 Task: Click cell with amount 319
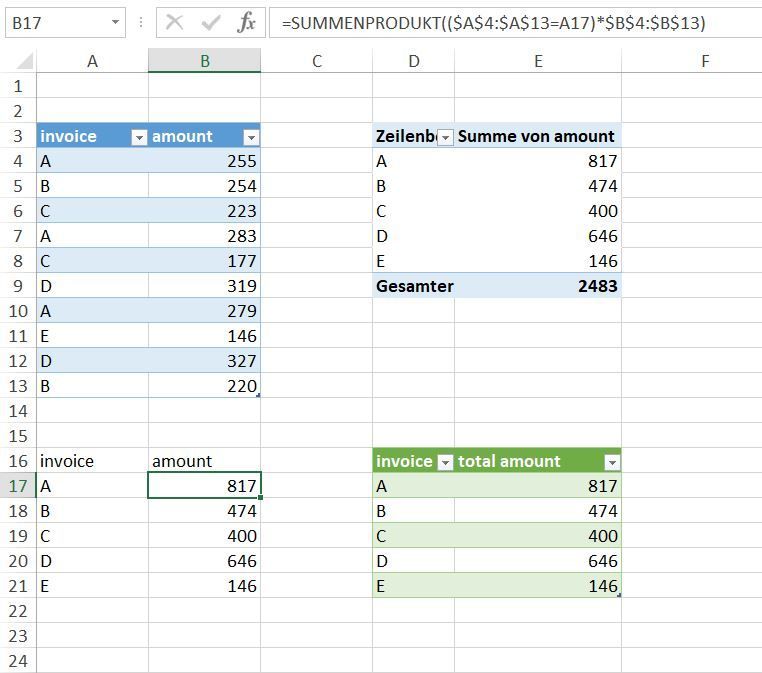(x=205, y=286)
